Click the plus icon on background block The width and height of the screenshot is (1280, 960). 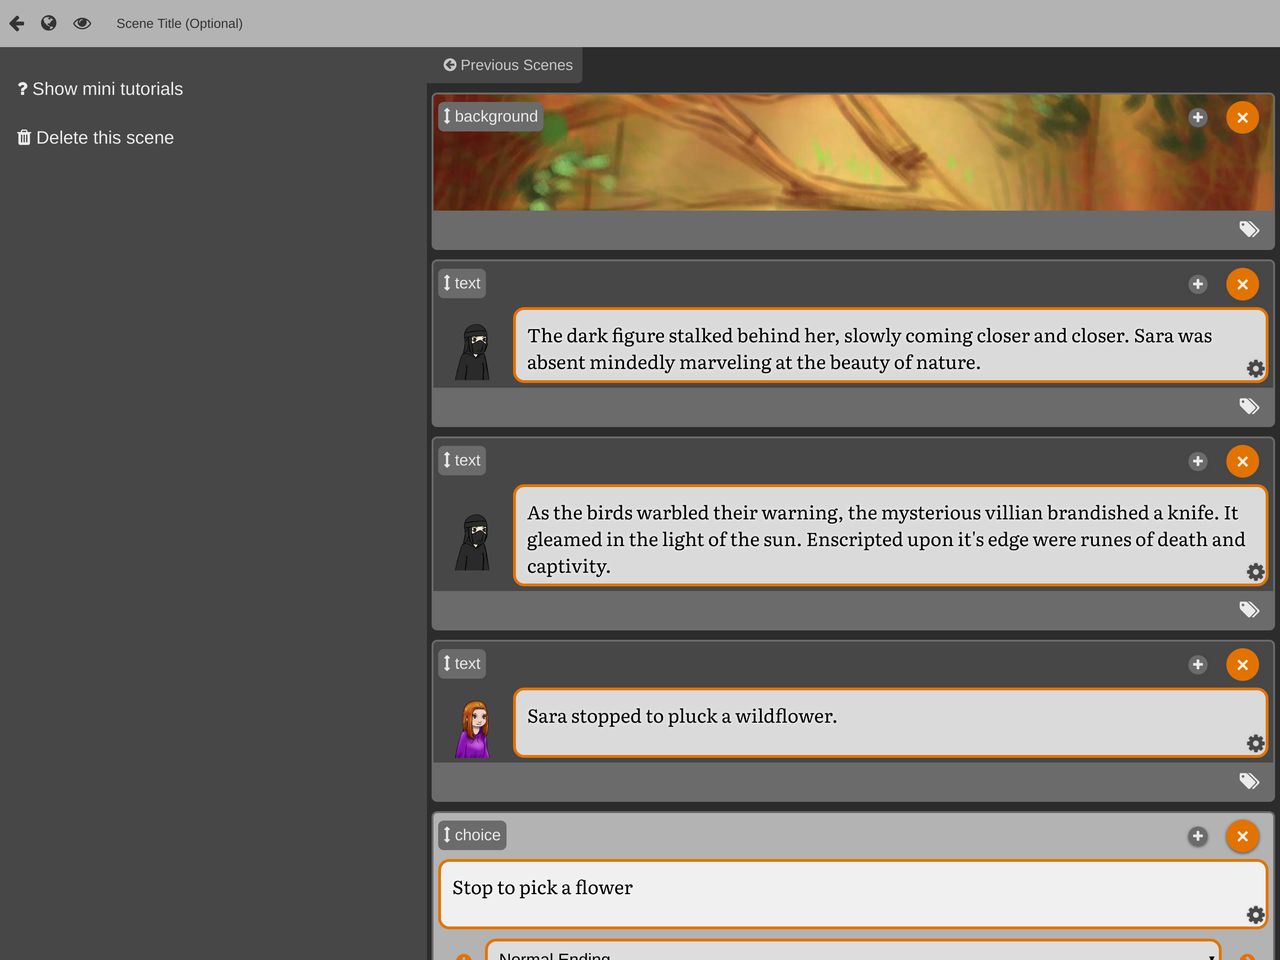click(1197, 118)
